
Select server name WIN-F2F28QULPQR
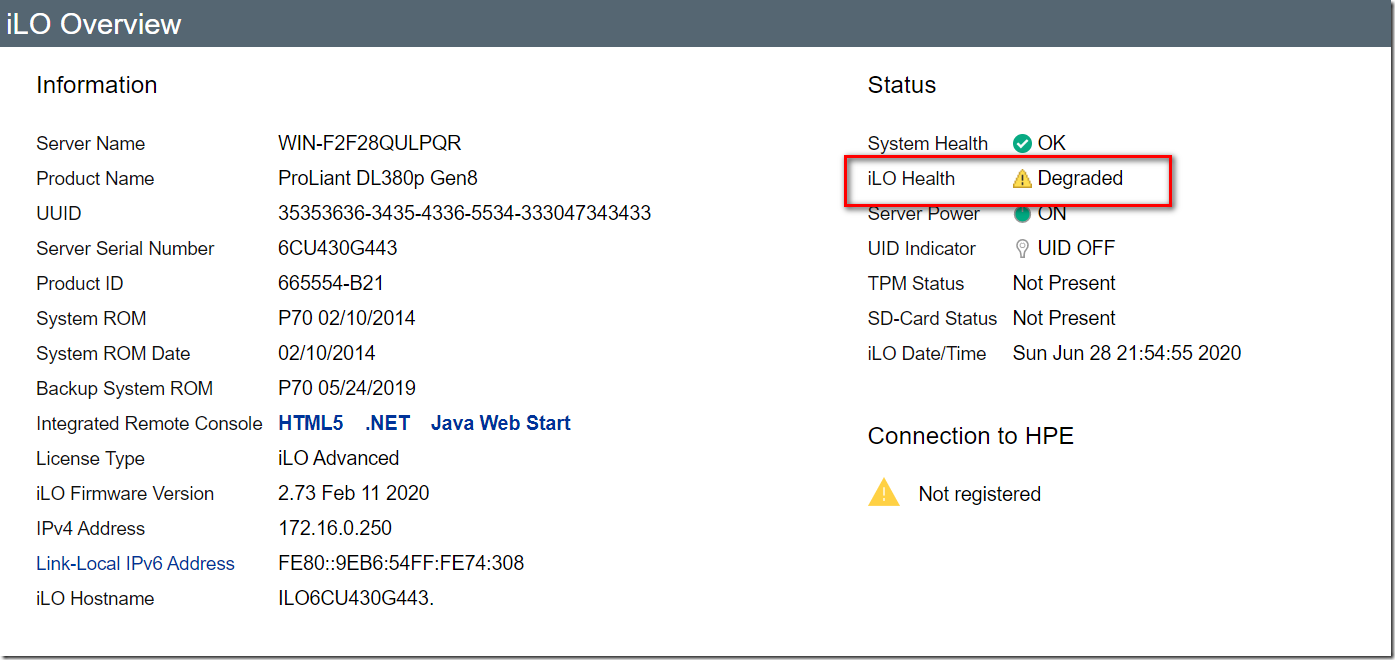click(370, 143)
